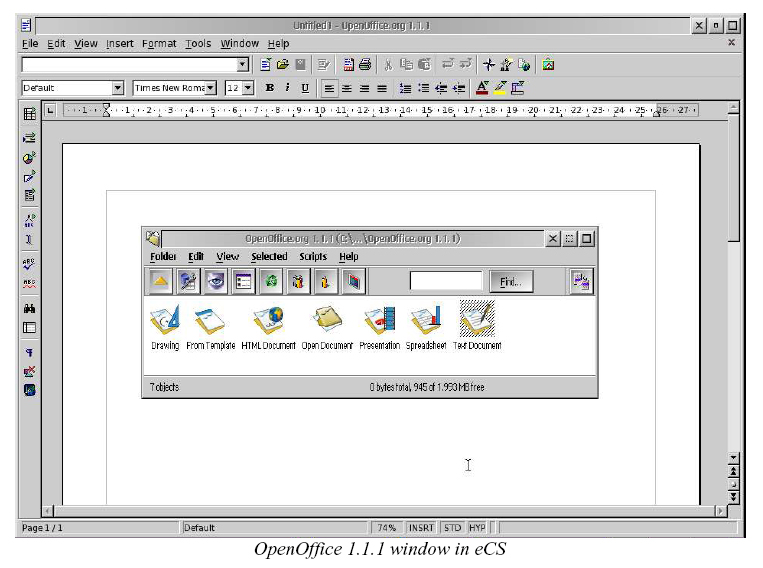Click the Cut scissors icon
763x568 pixels.
coord(388,65)
